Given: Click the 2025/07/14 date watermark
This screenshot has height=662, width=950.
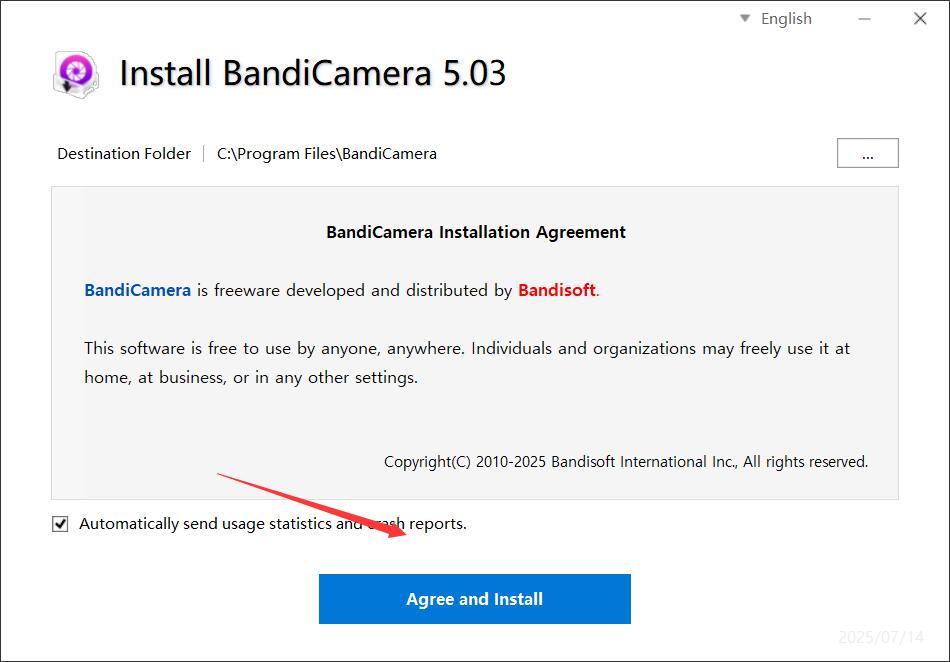Looking at the screenshot, I should (879, 637).
